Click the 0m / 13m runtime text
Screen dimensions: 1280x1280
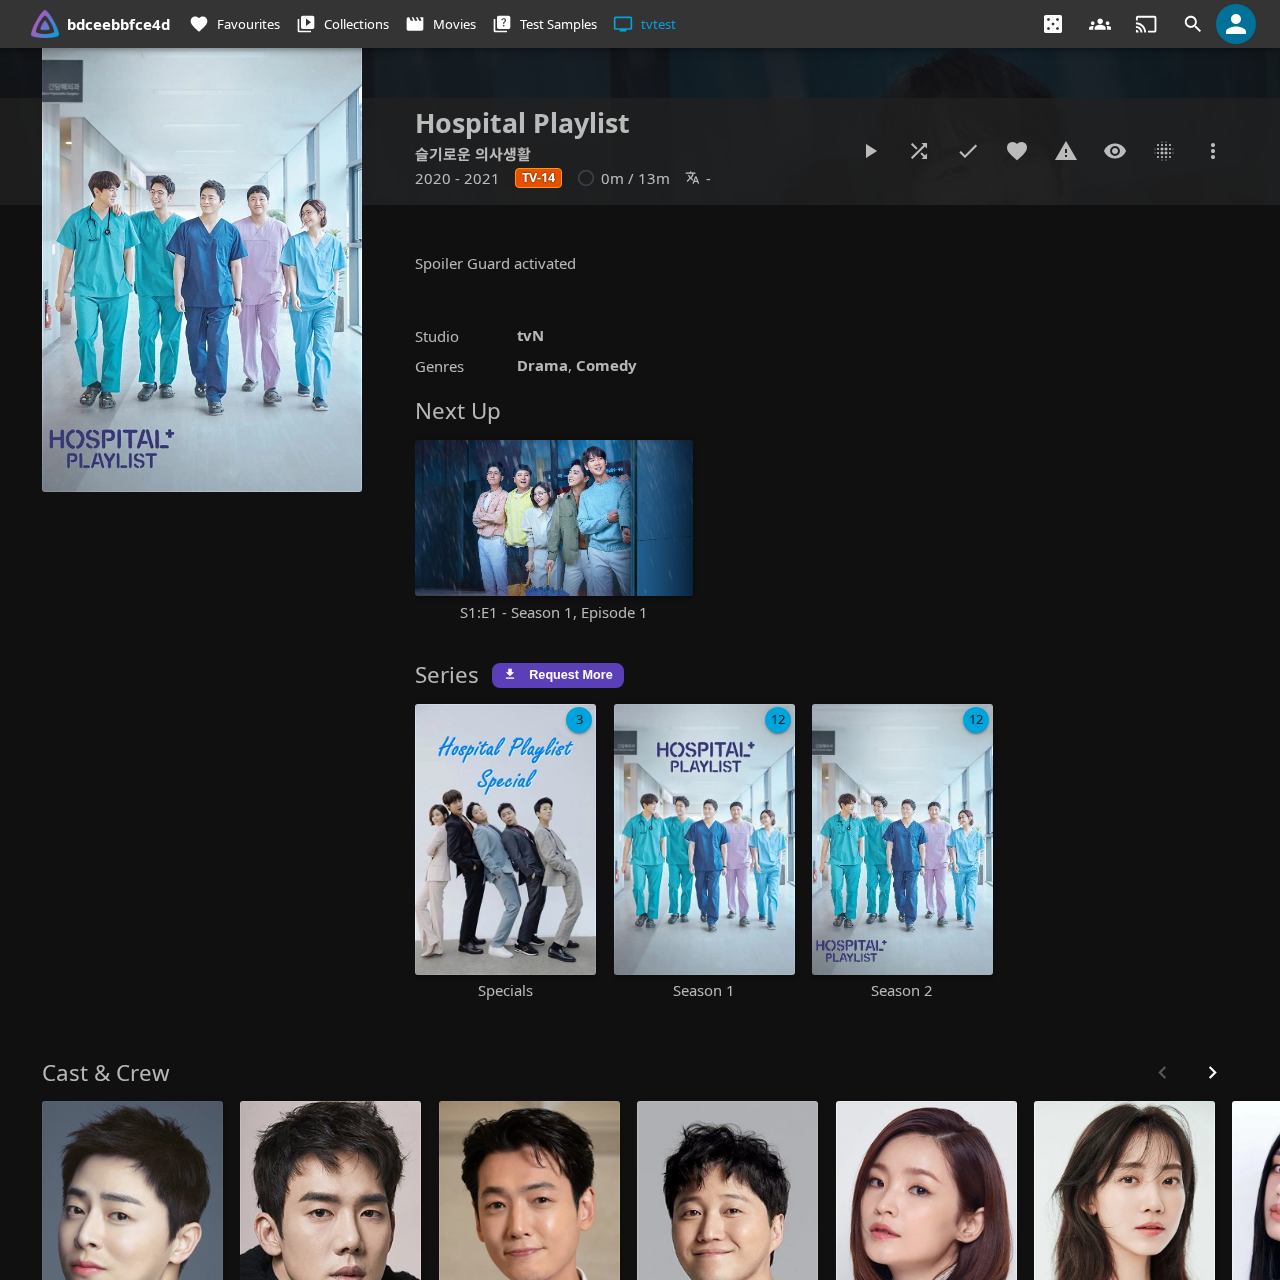(x=635, y=178)
